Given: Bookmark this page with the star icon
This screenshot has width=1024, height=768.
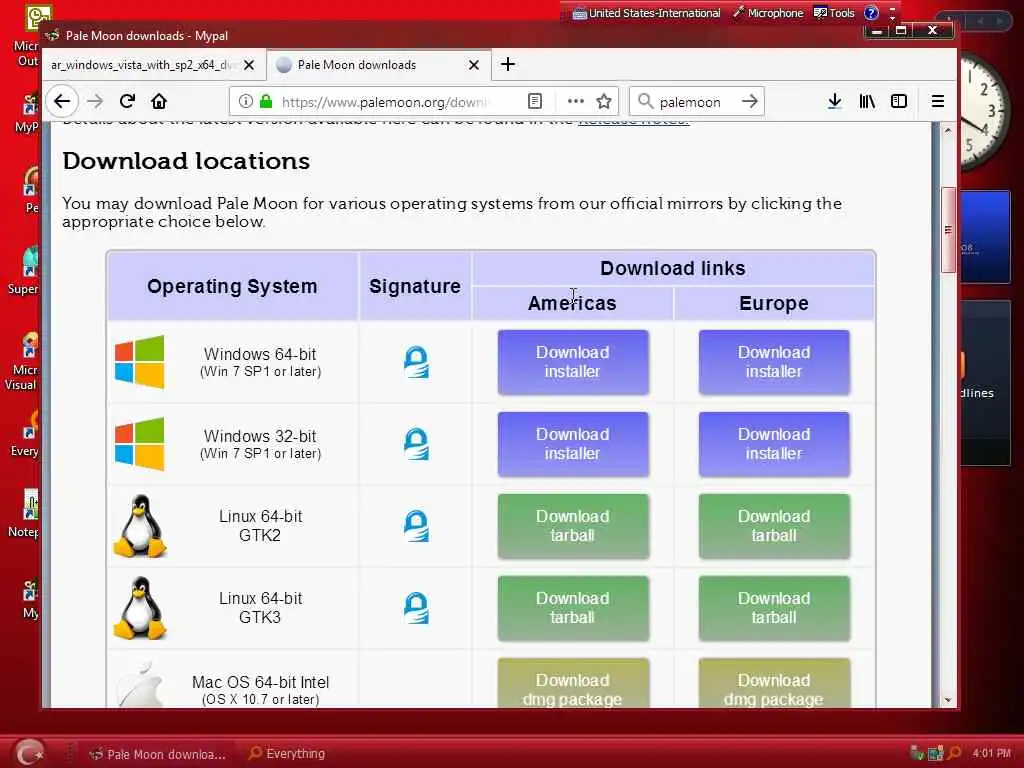Looking at the screenshot, I should click(x=604, y=101).
